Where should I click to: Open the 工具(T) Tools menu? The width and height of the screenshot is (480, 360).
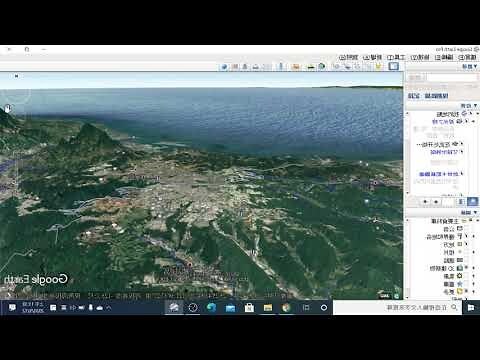(396, 57)
